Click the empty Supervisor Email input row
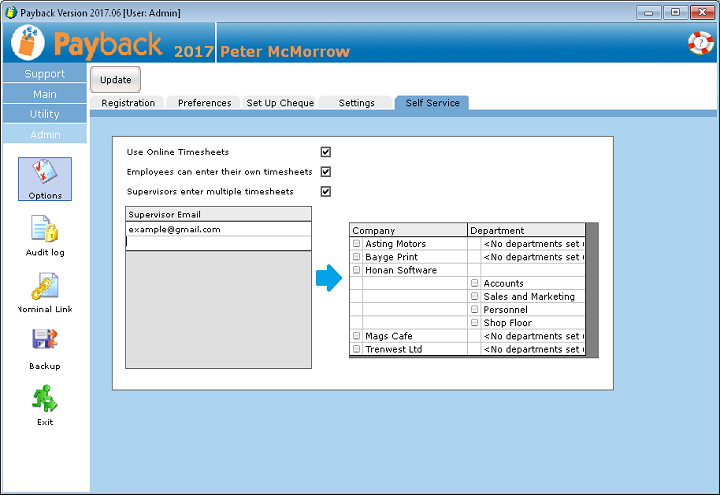720x495 pixels. 218,242
